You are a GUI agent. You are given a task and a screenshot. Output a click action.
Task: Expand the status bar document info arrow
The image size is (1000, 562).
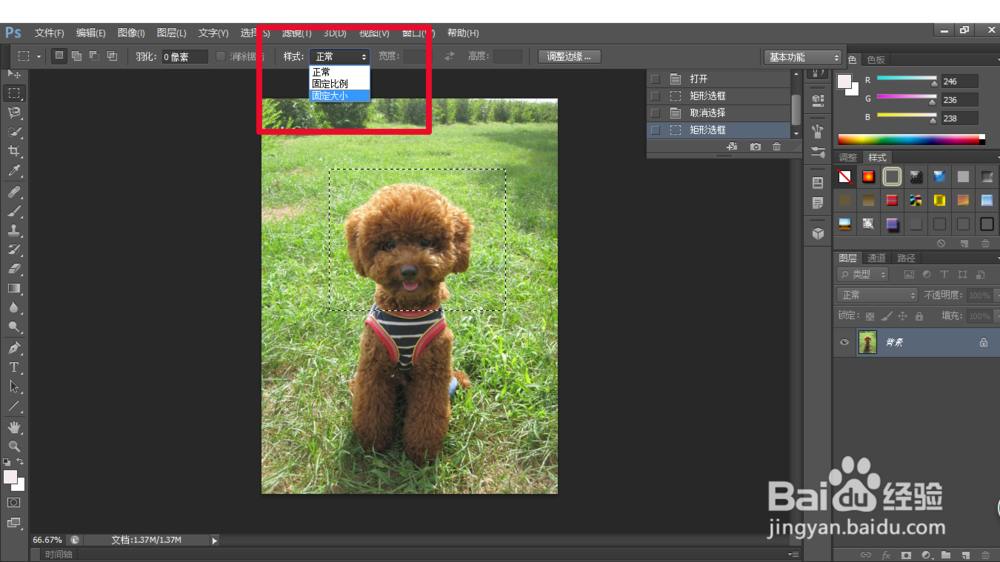[214, 540]
